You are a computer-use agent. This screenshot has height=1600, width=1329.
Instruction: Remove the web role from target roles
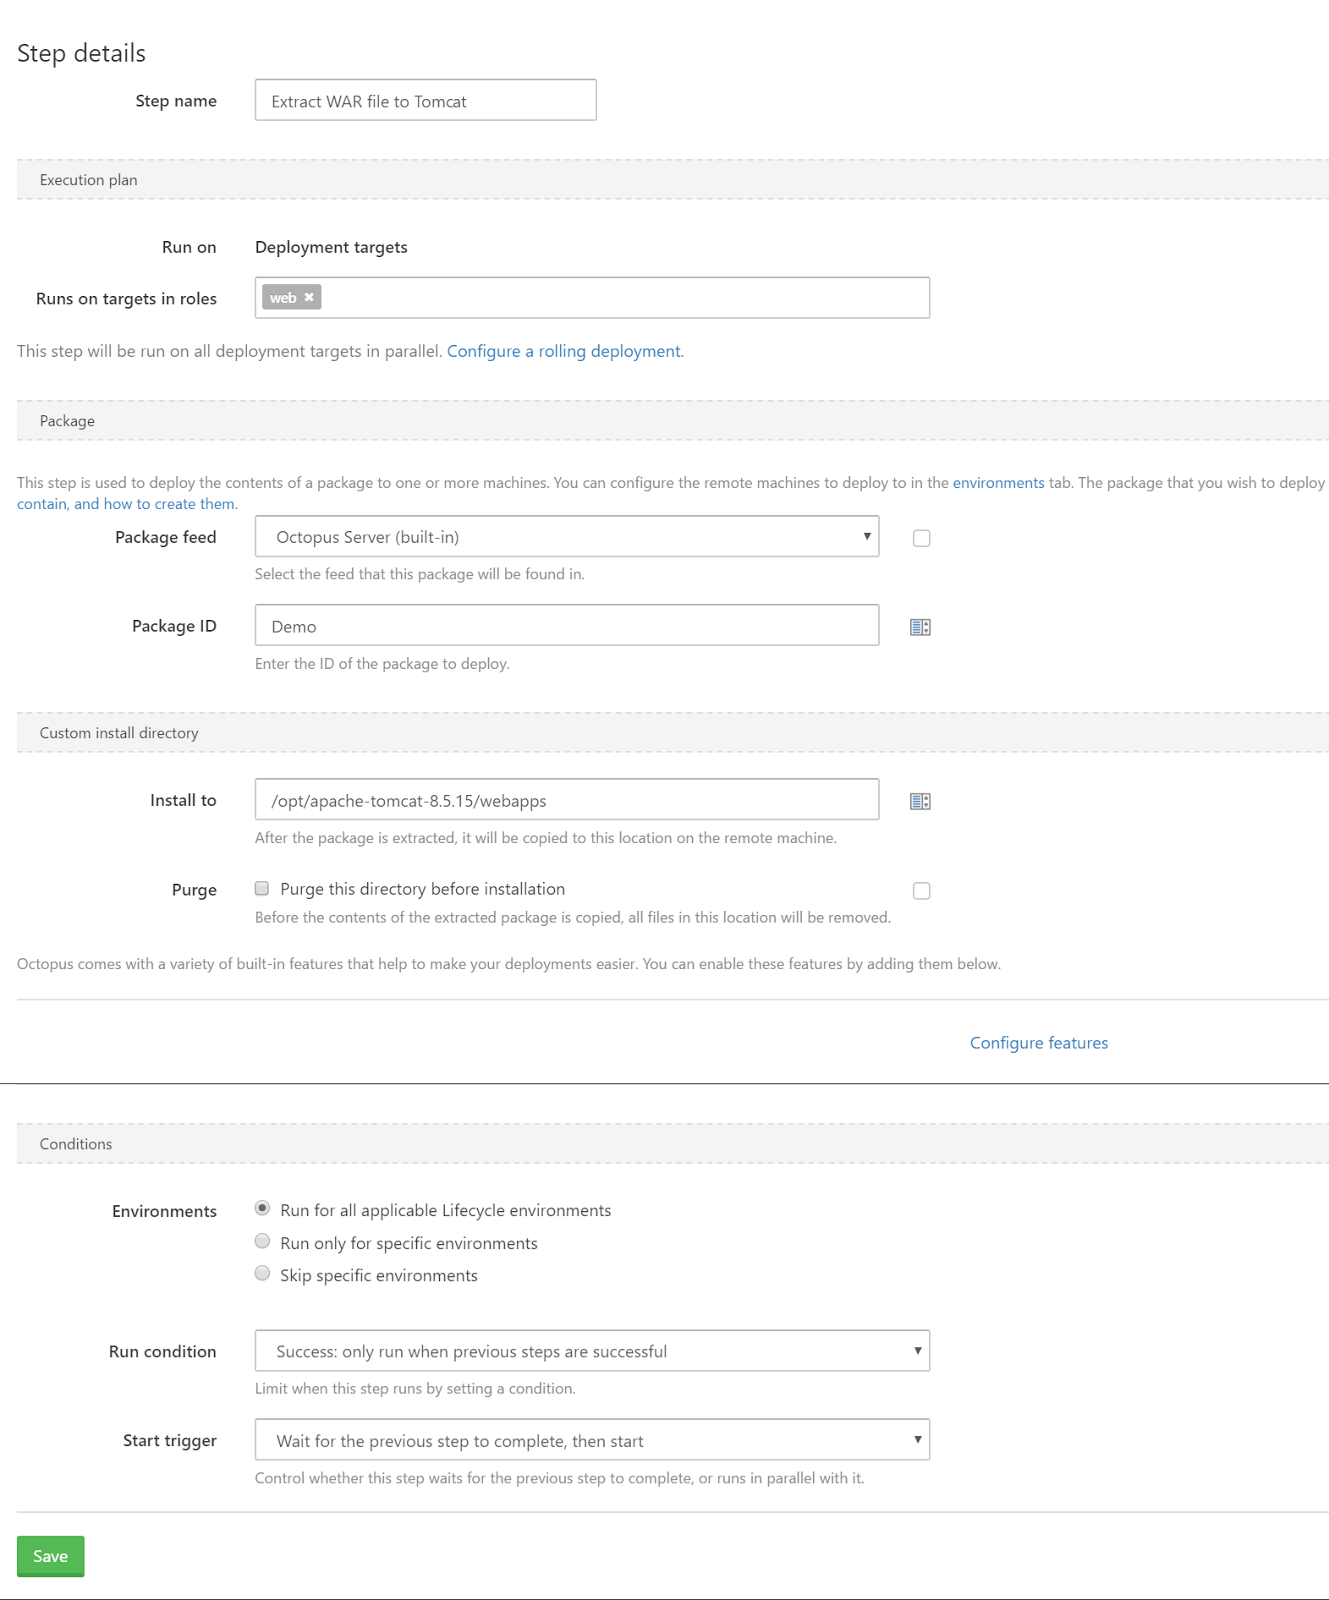point(309,297)
